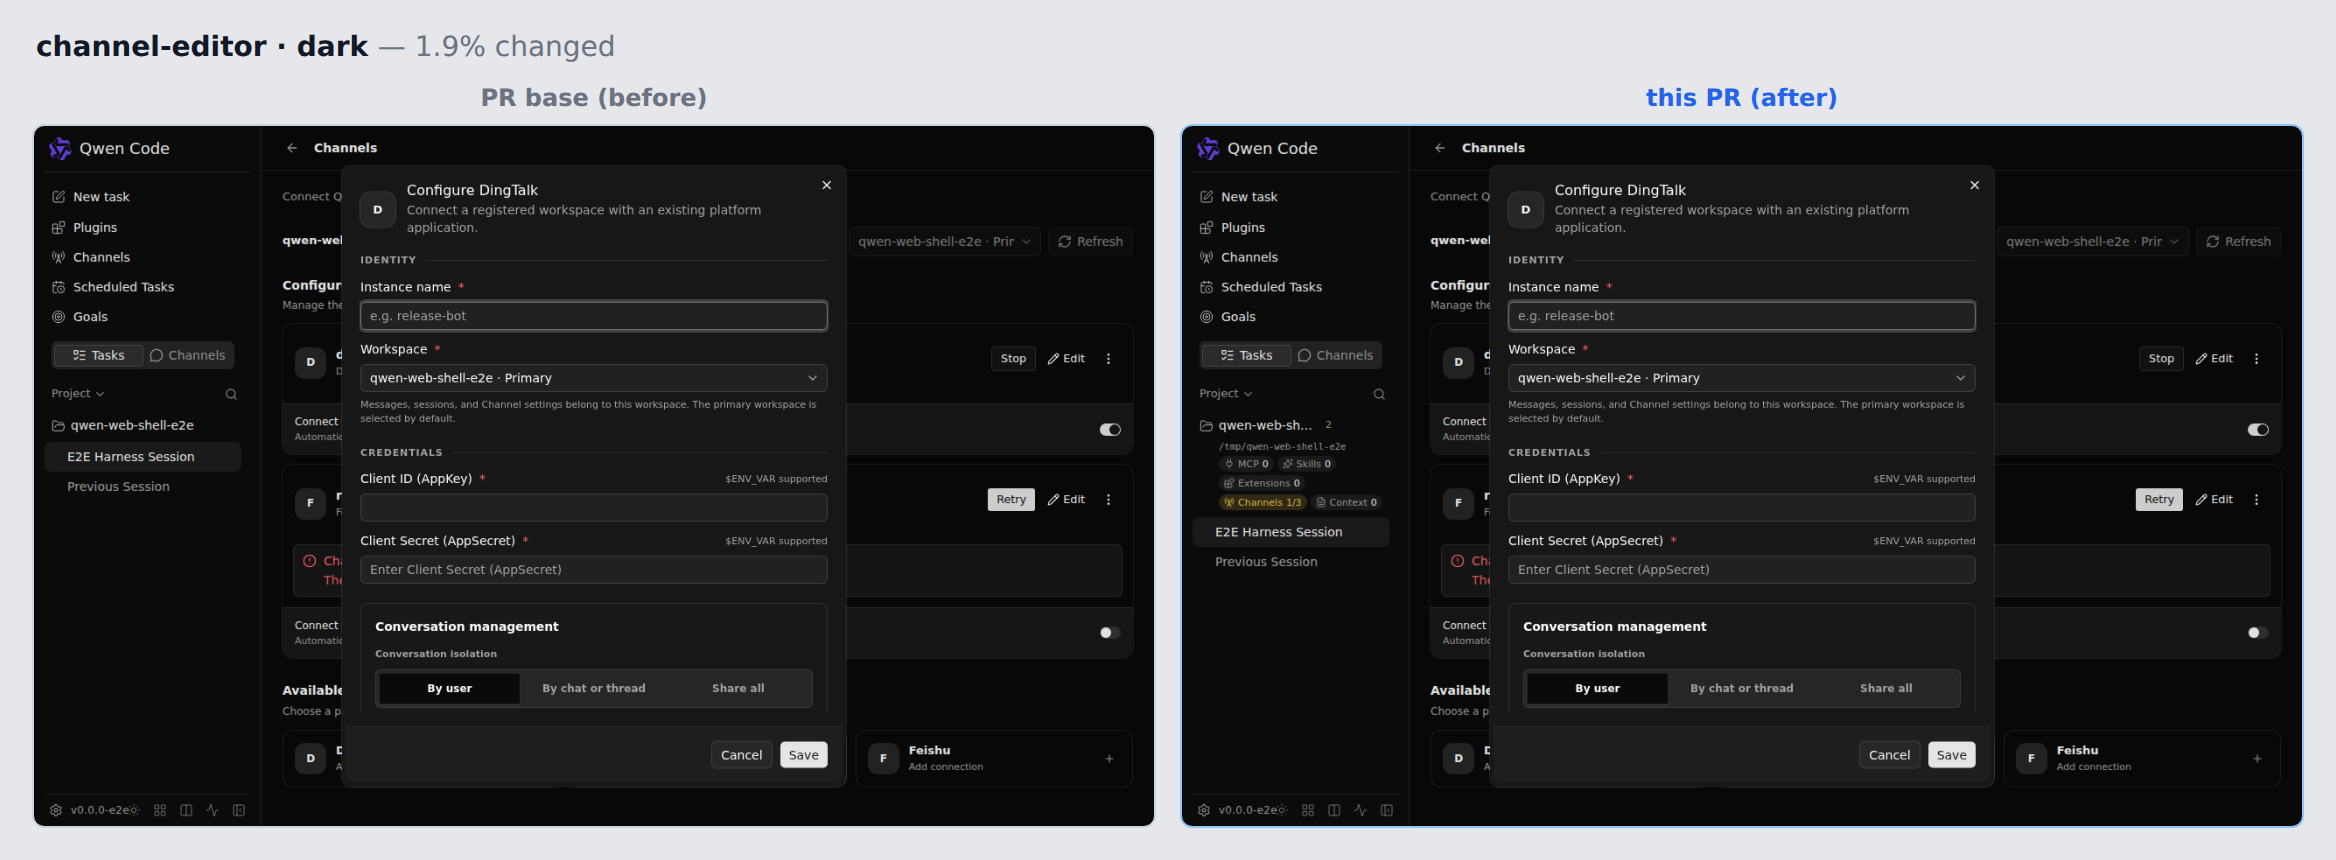The width and height of the screenshot is (2336, 860).
Task: Focus the Client Secret field in the after dialog
Action: (1742, 570)
